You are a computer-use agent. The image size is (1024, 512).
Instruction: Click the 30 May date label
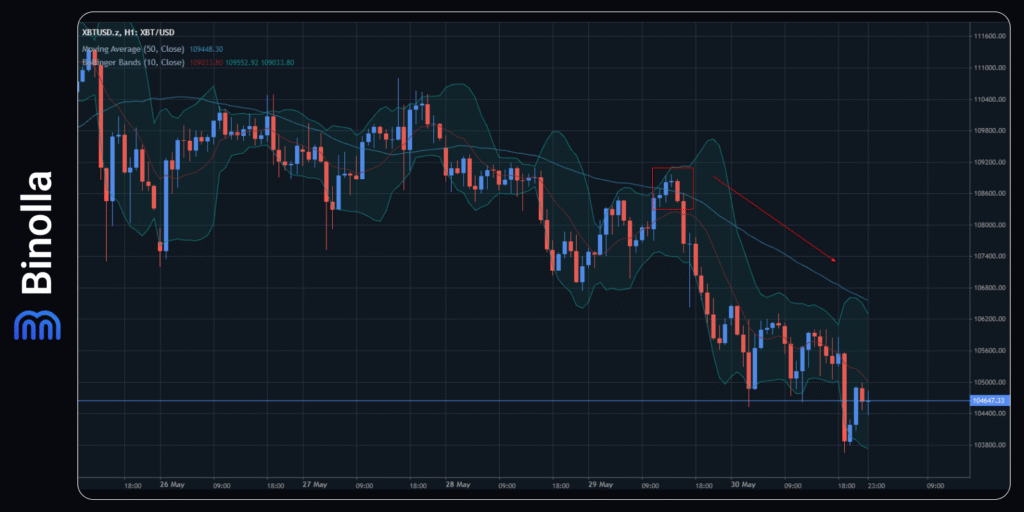742,485
